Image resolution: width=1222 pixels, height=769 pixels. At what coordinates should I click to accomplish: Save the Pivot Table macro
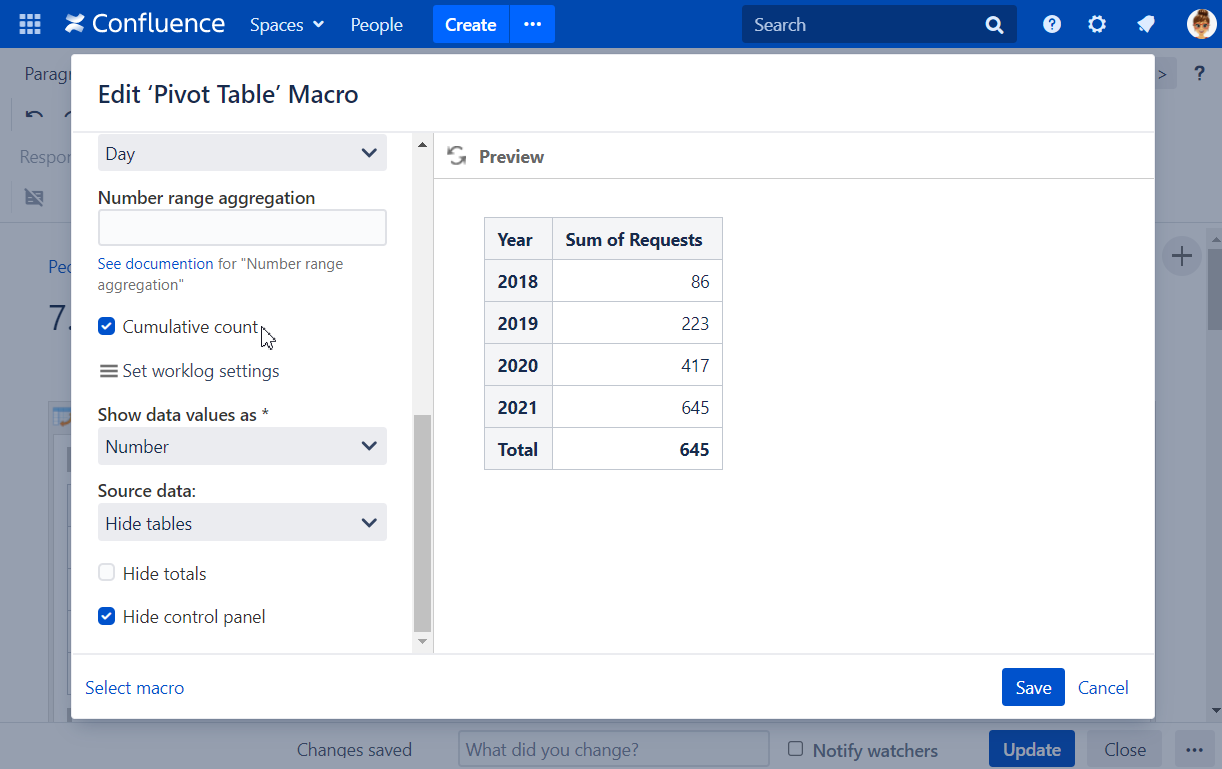[1032, 687]
